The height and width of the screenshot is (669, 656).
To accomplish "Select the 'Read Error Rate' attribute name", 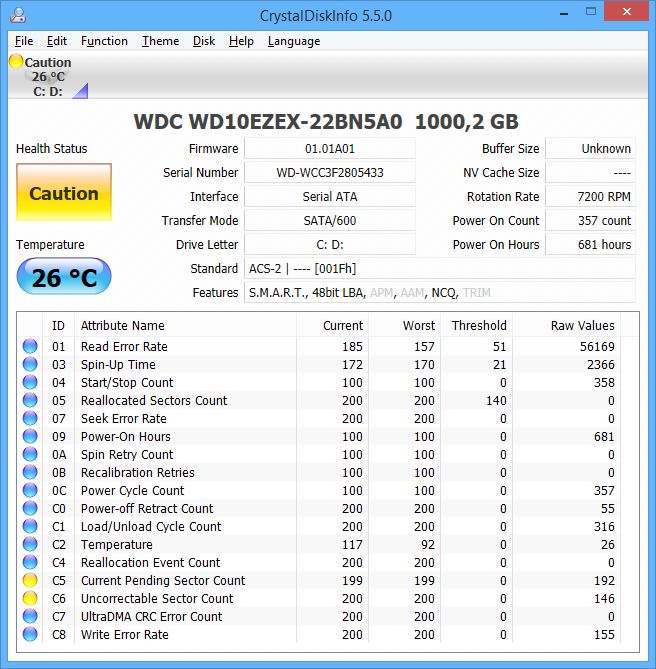I will point(124,346).
